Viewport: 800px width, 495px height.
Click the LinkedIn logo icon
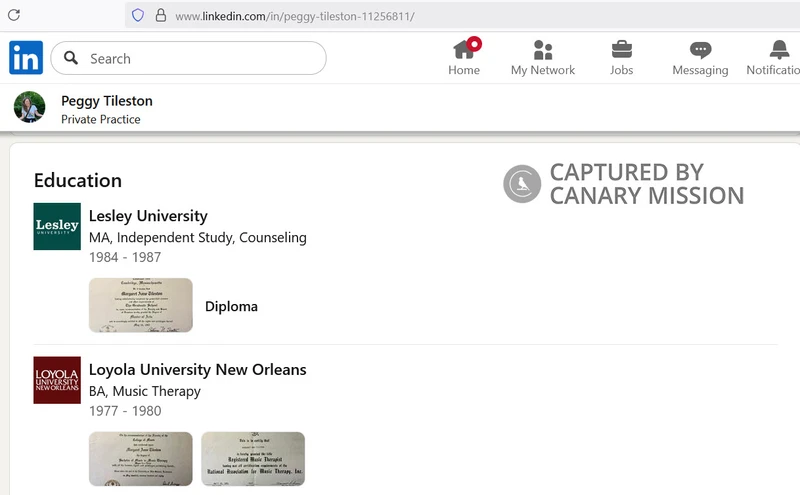pyautogui.click(x=26, y=58)
